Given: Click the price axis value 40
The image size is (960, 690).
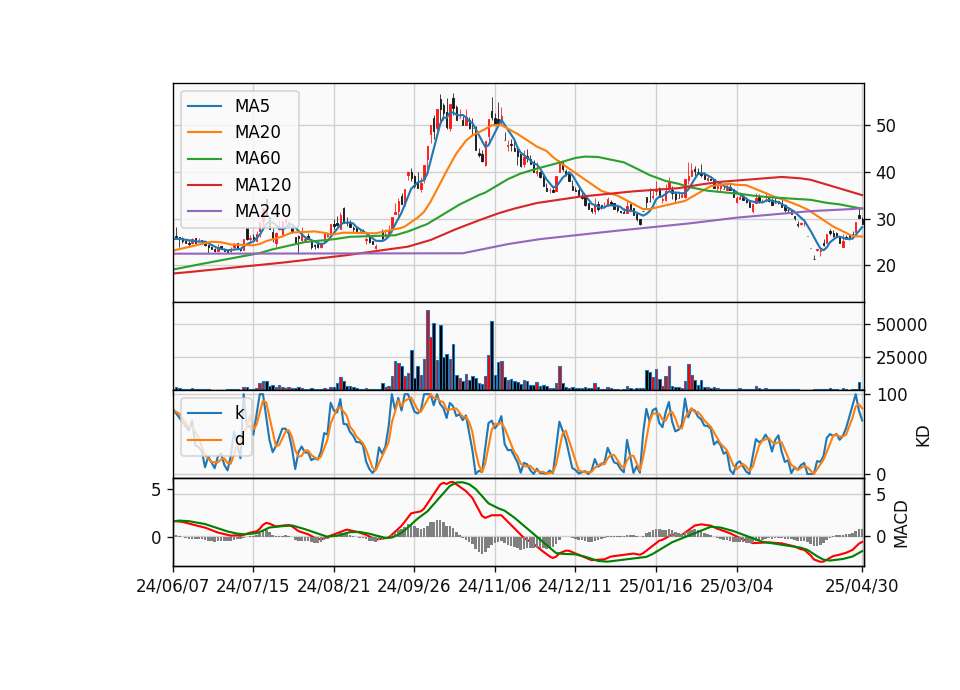Looking at the screenshot, I should (886, 173).
